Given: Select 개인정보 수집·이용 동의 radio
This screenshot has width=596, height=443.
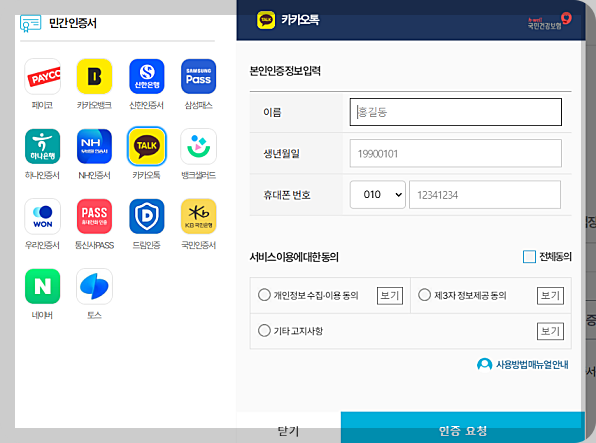Looking at the screenshot, I should [264, 295].
